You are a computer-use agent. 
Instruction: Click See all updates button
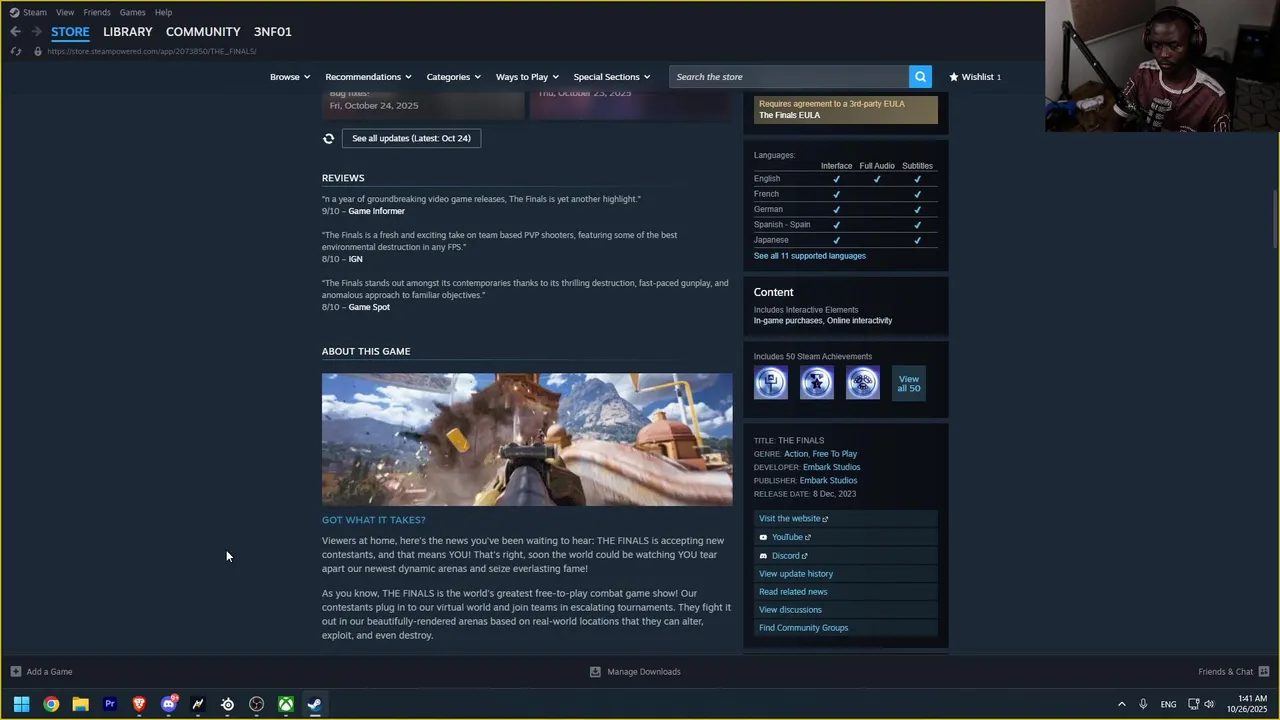(x=411, y=138)
